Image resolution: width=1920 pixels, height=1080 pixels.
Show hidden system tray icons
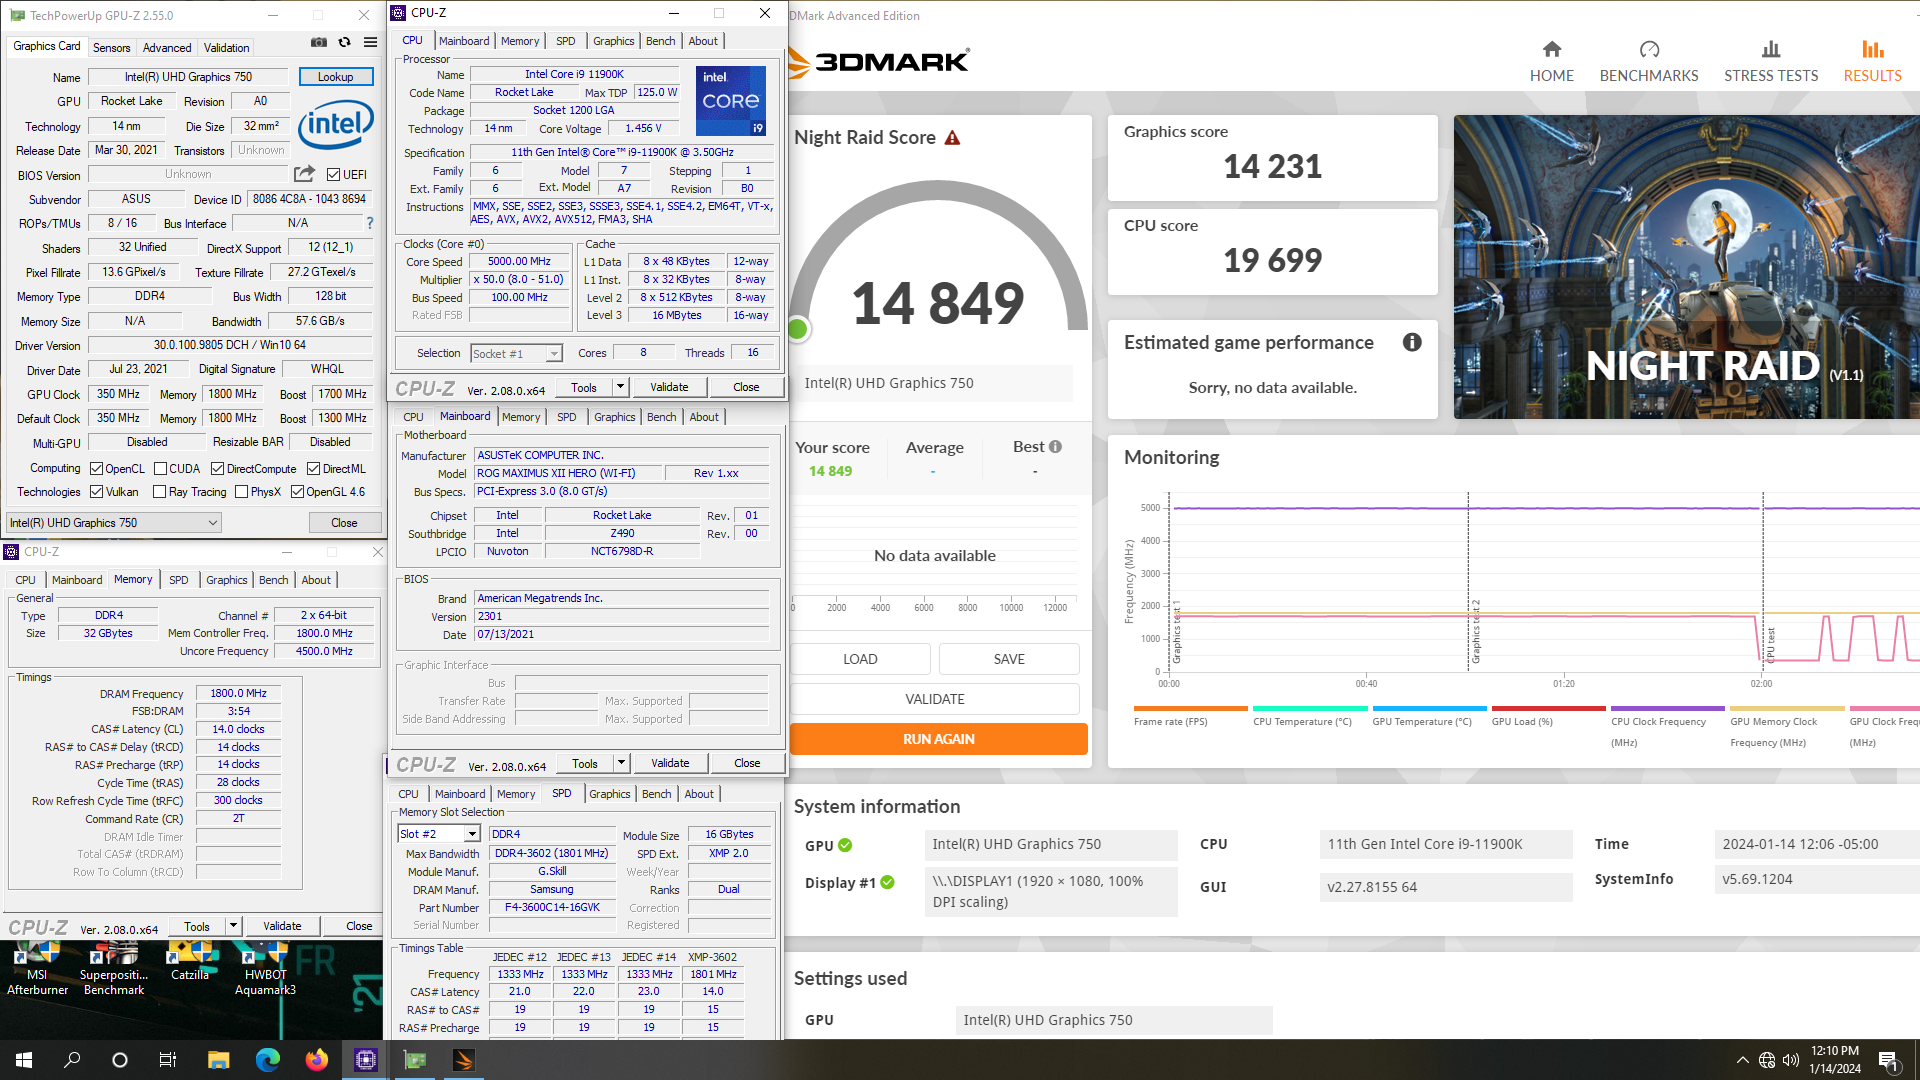[1743, 1060]
